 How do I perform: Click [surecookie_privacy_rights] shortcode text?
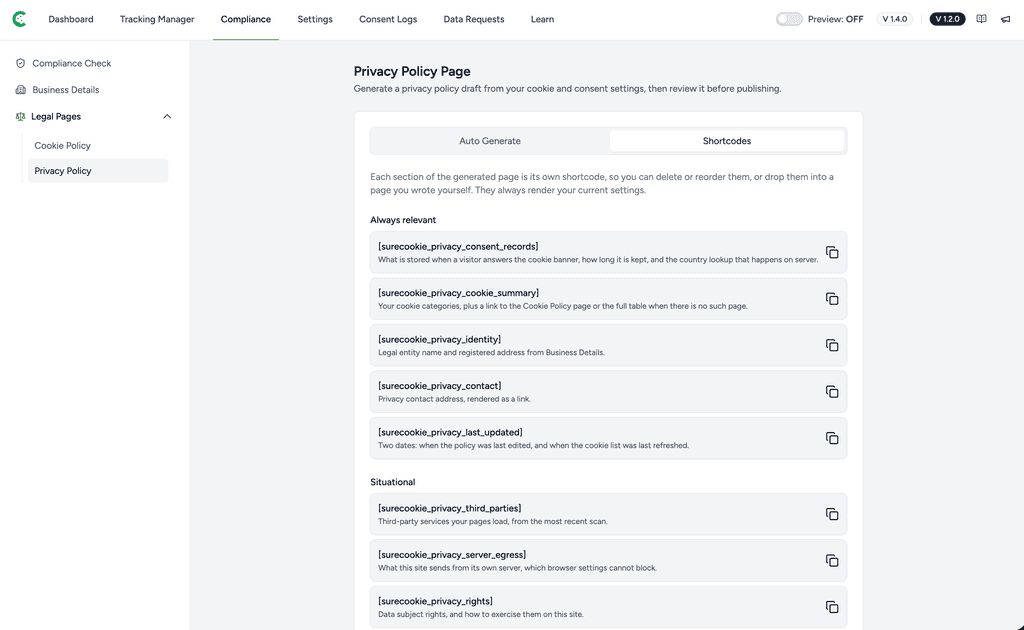(435, 601)
